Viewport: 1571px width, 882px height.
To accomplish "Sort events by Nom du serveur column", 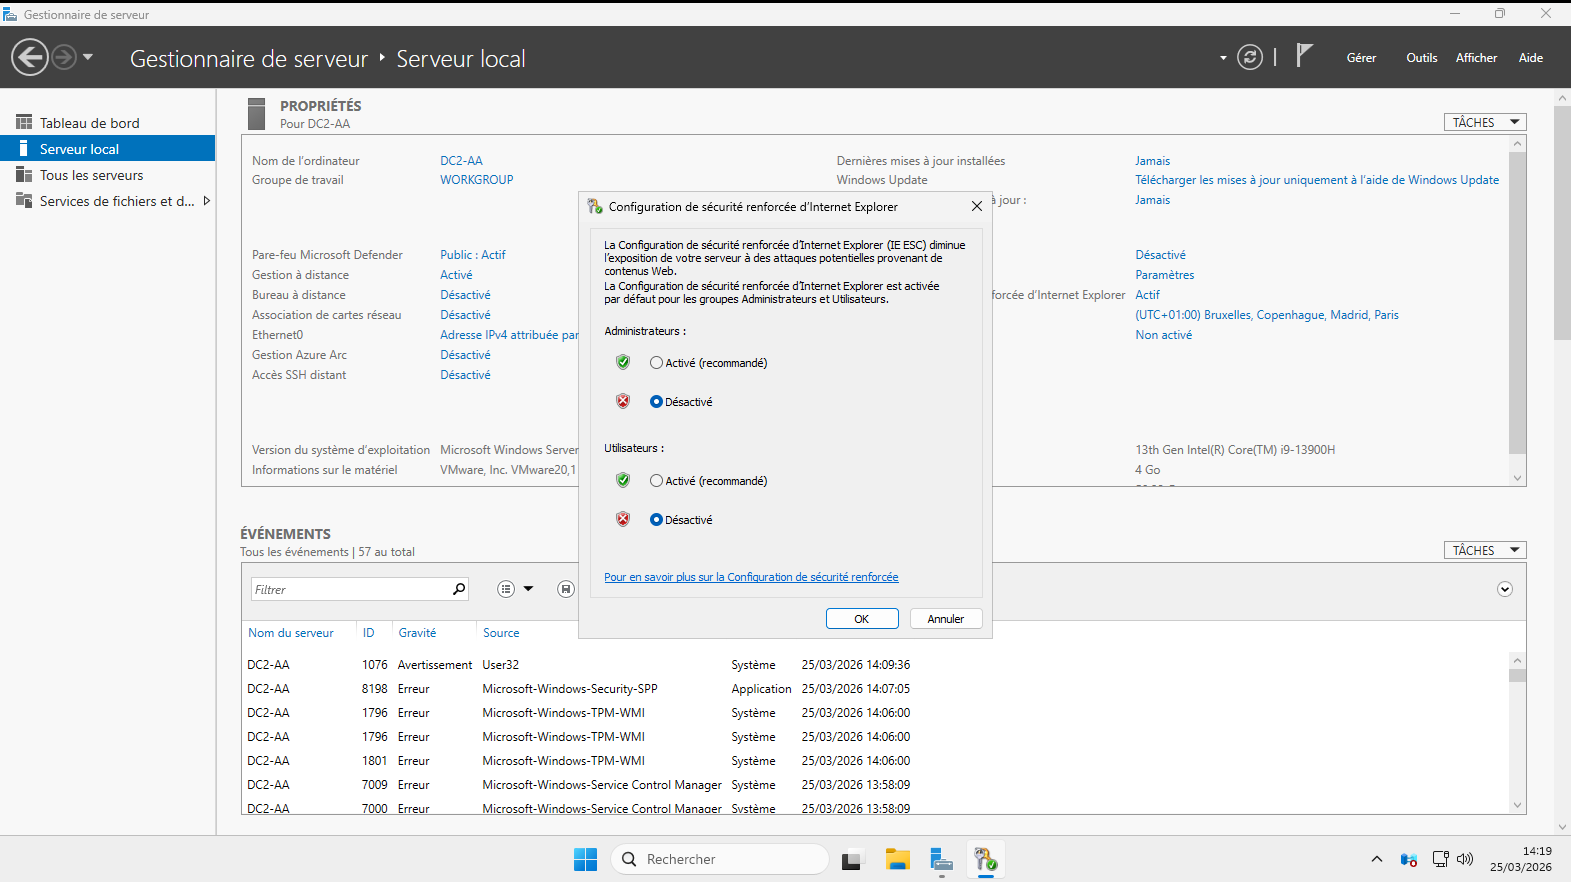I will coord(291,633).
